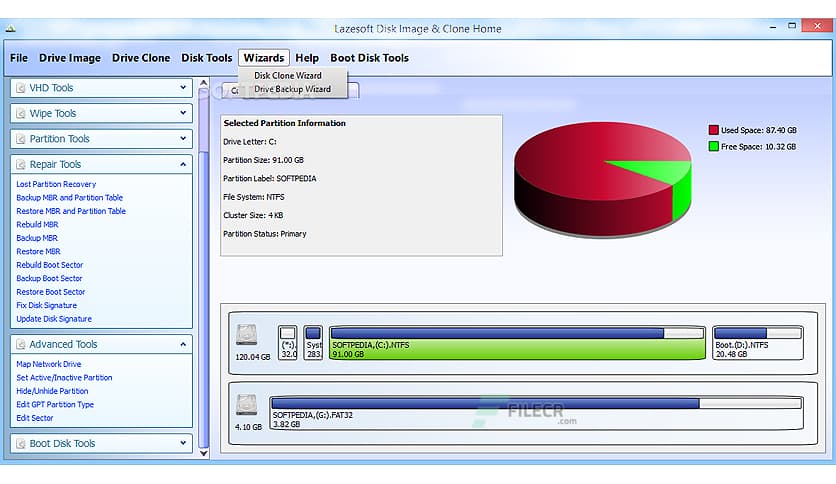Open the Edit Sector tool
This screenshot has height=484, width=836.
tap(35, 418)
